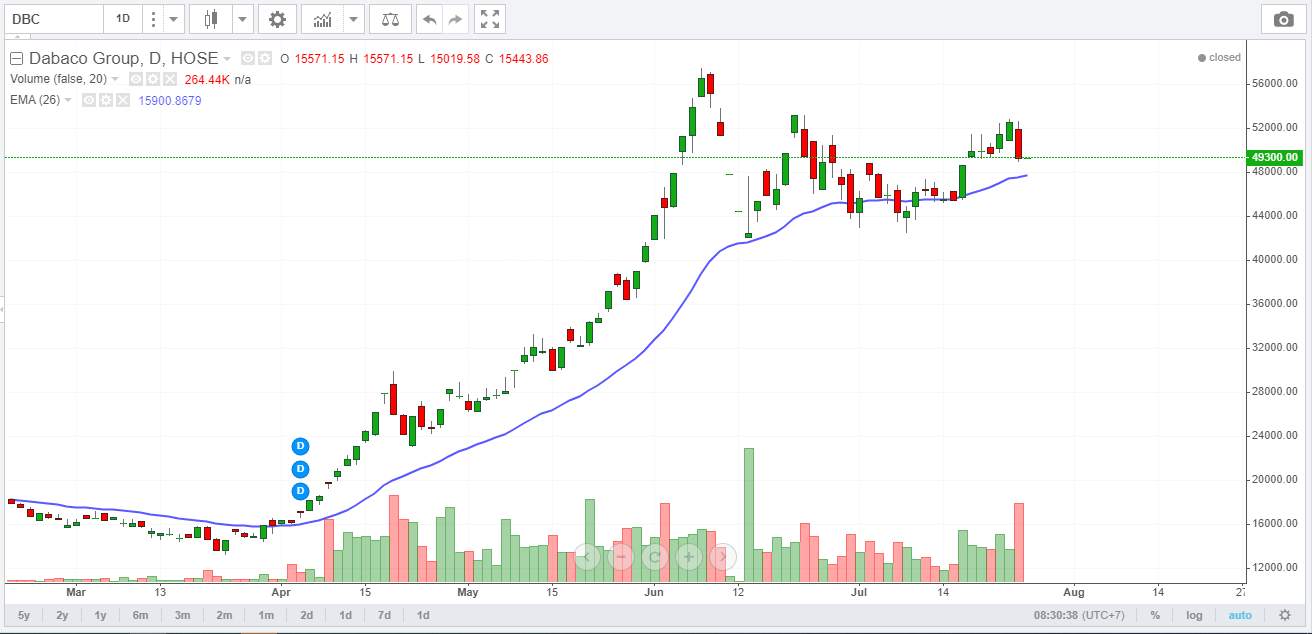Screen dimensions: 1312x634
Task: Select the 2m range button
Action: click(224, 615)
